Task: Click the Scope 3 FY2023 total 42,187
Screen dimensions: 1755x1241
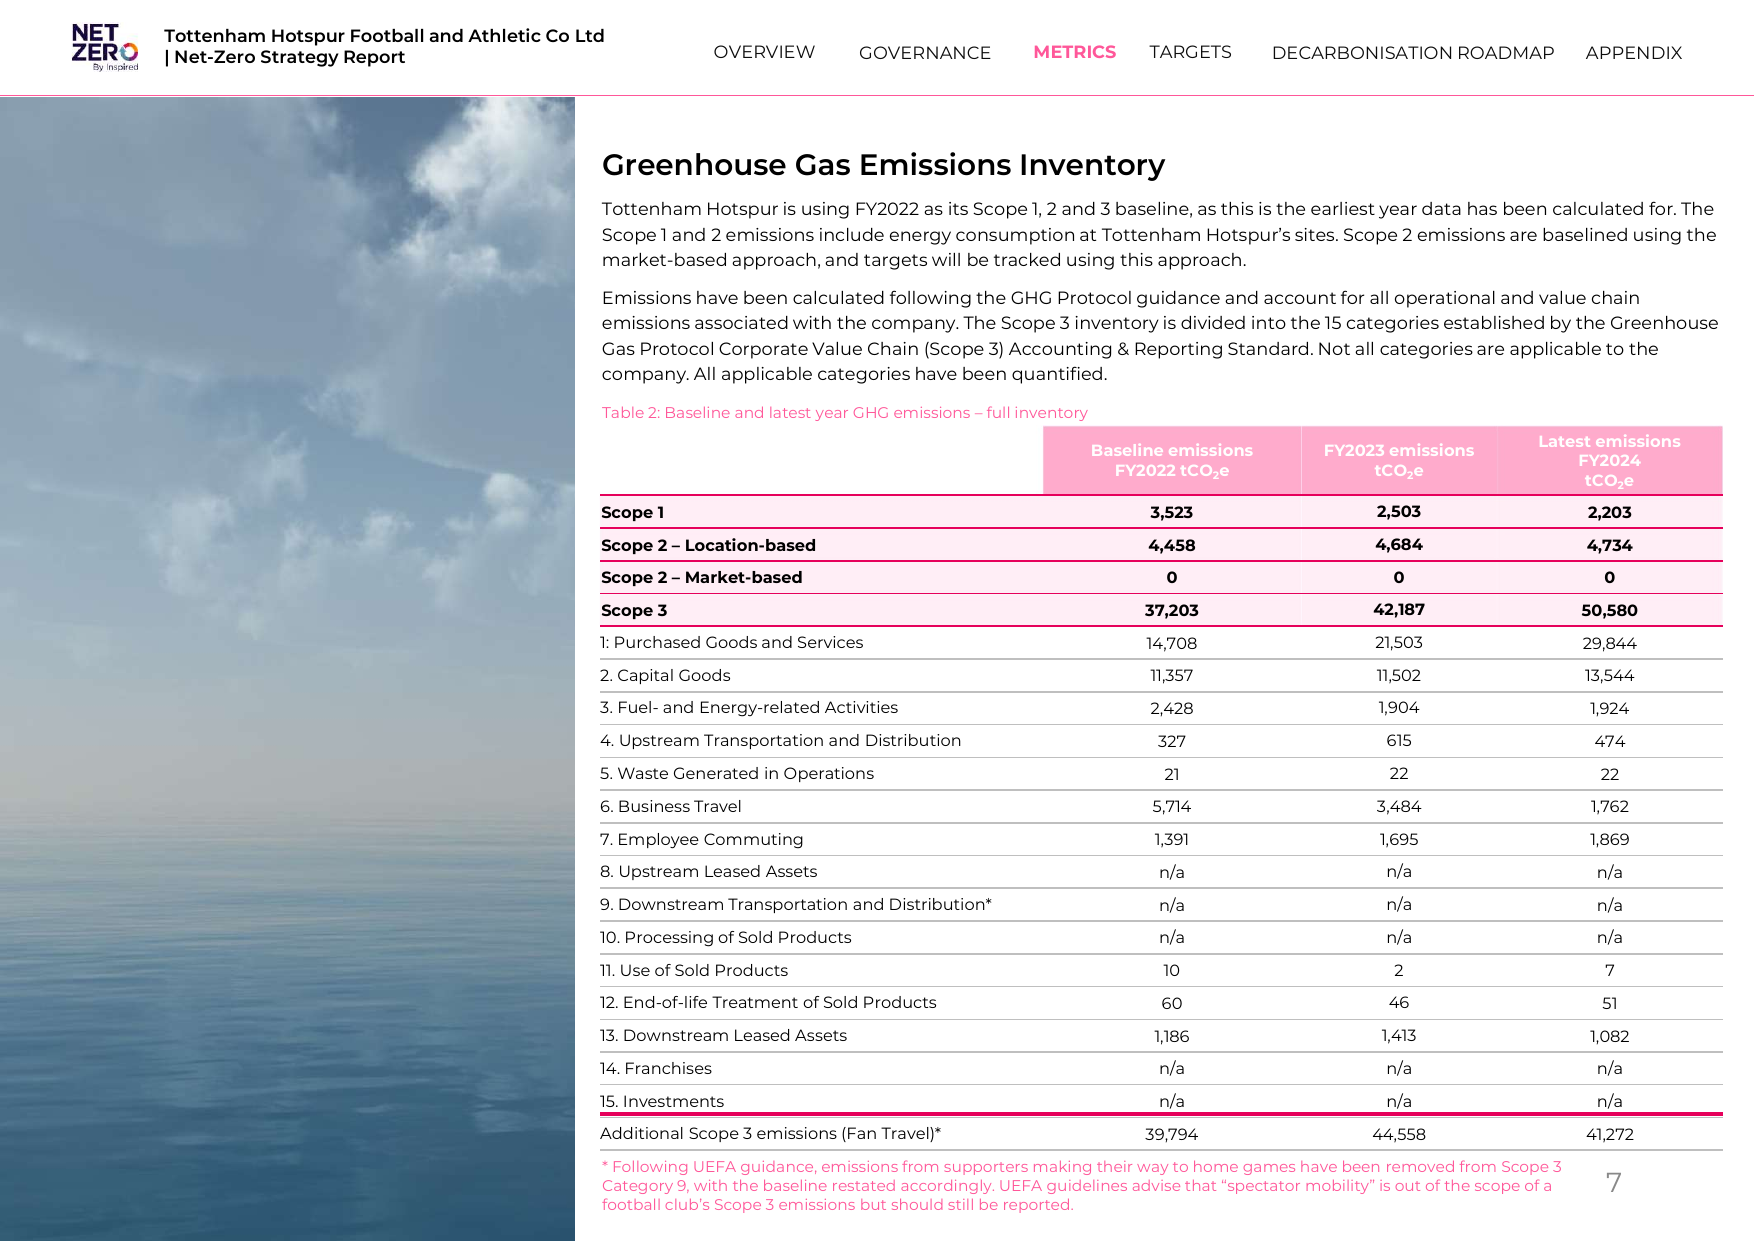Action: (x=1399, y=609)
